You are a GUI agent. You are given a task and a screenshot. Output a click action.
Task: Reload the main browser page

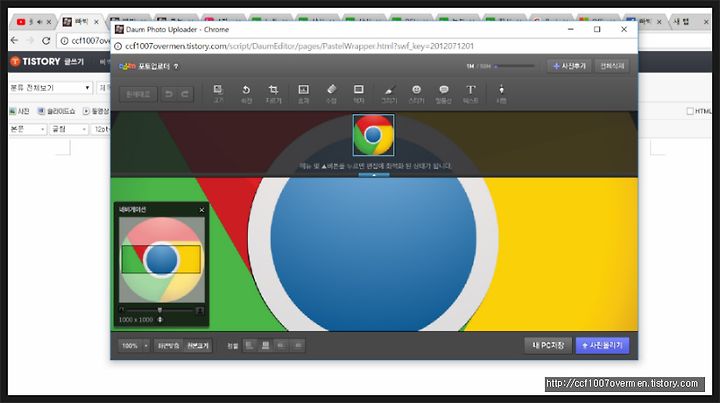click(x=46, y=40)
